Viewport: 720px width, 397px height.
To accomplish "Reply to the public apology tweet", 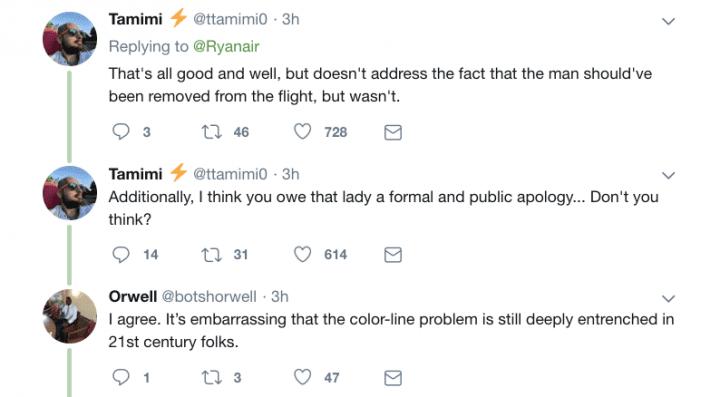I will pyautogui.click(x=121, y=255).
